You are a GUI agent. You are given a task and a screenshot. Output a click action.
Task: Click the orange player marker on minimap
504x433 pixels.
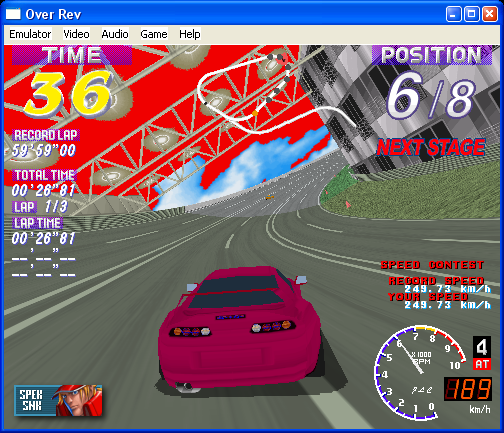click(255, 113)
